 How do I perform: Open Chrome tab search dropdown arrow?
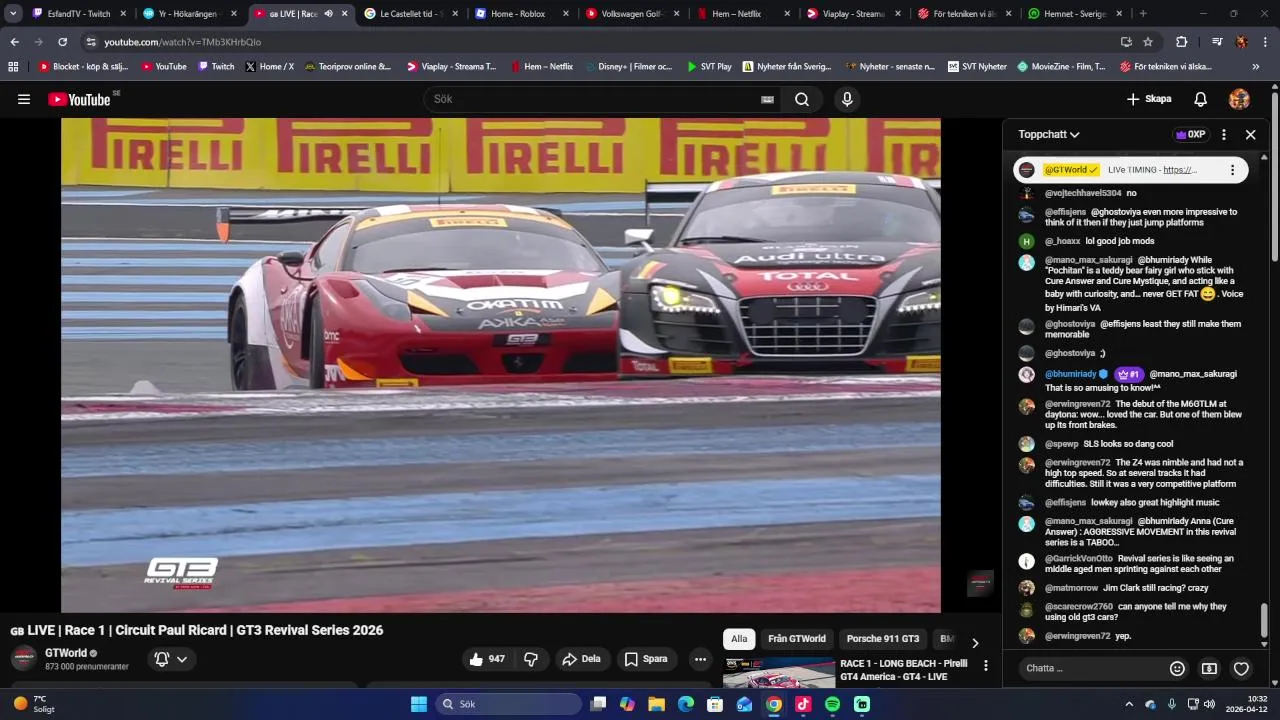(13, 14)
